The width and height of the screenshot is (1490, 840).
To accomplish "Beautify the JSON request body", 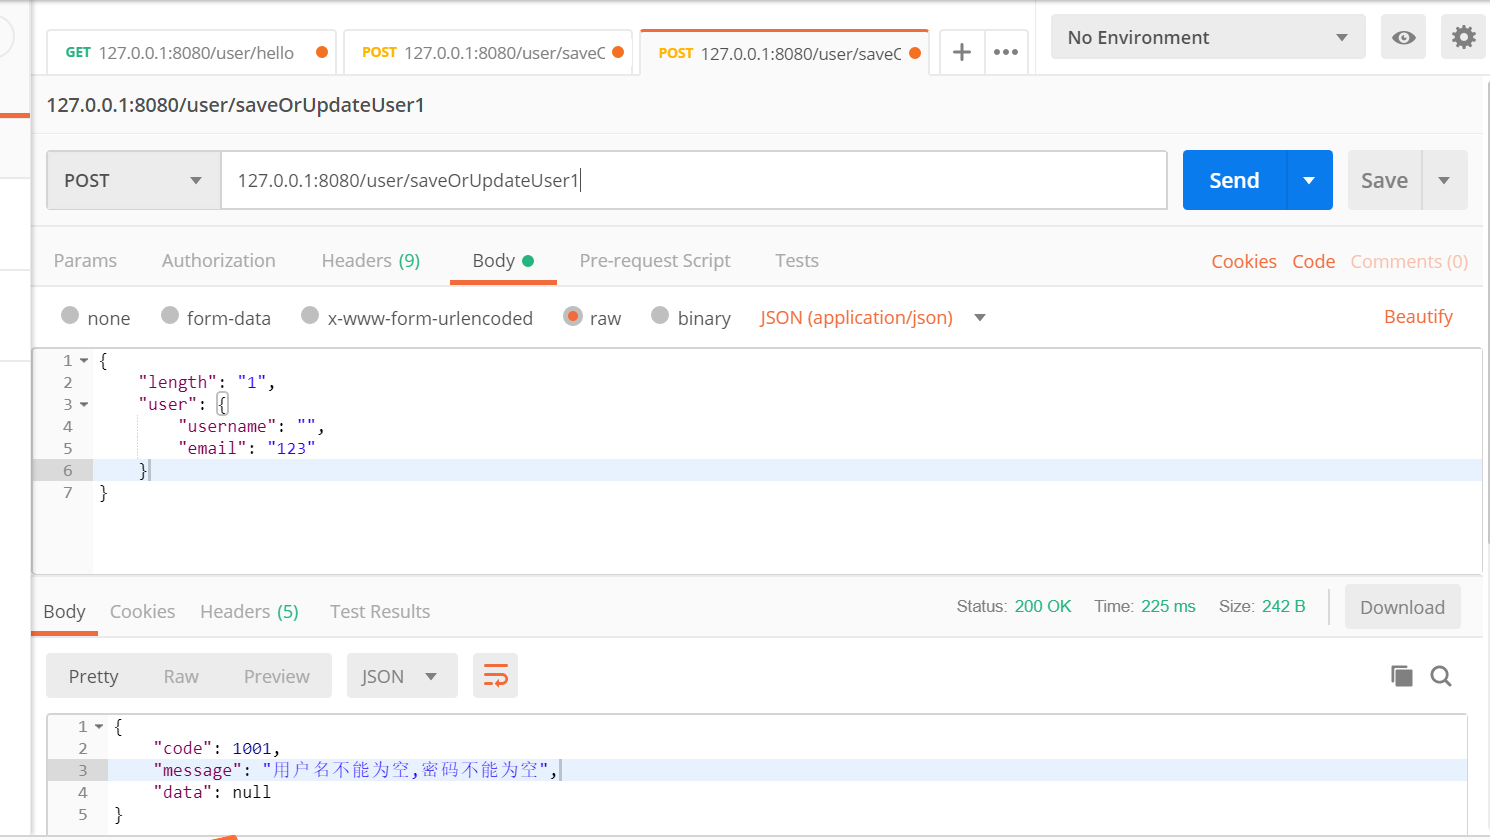I will click(x=1418, y=316).
